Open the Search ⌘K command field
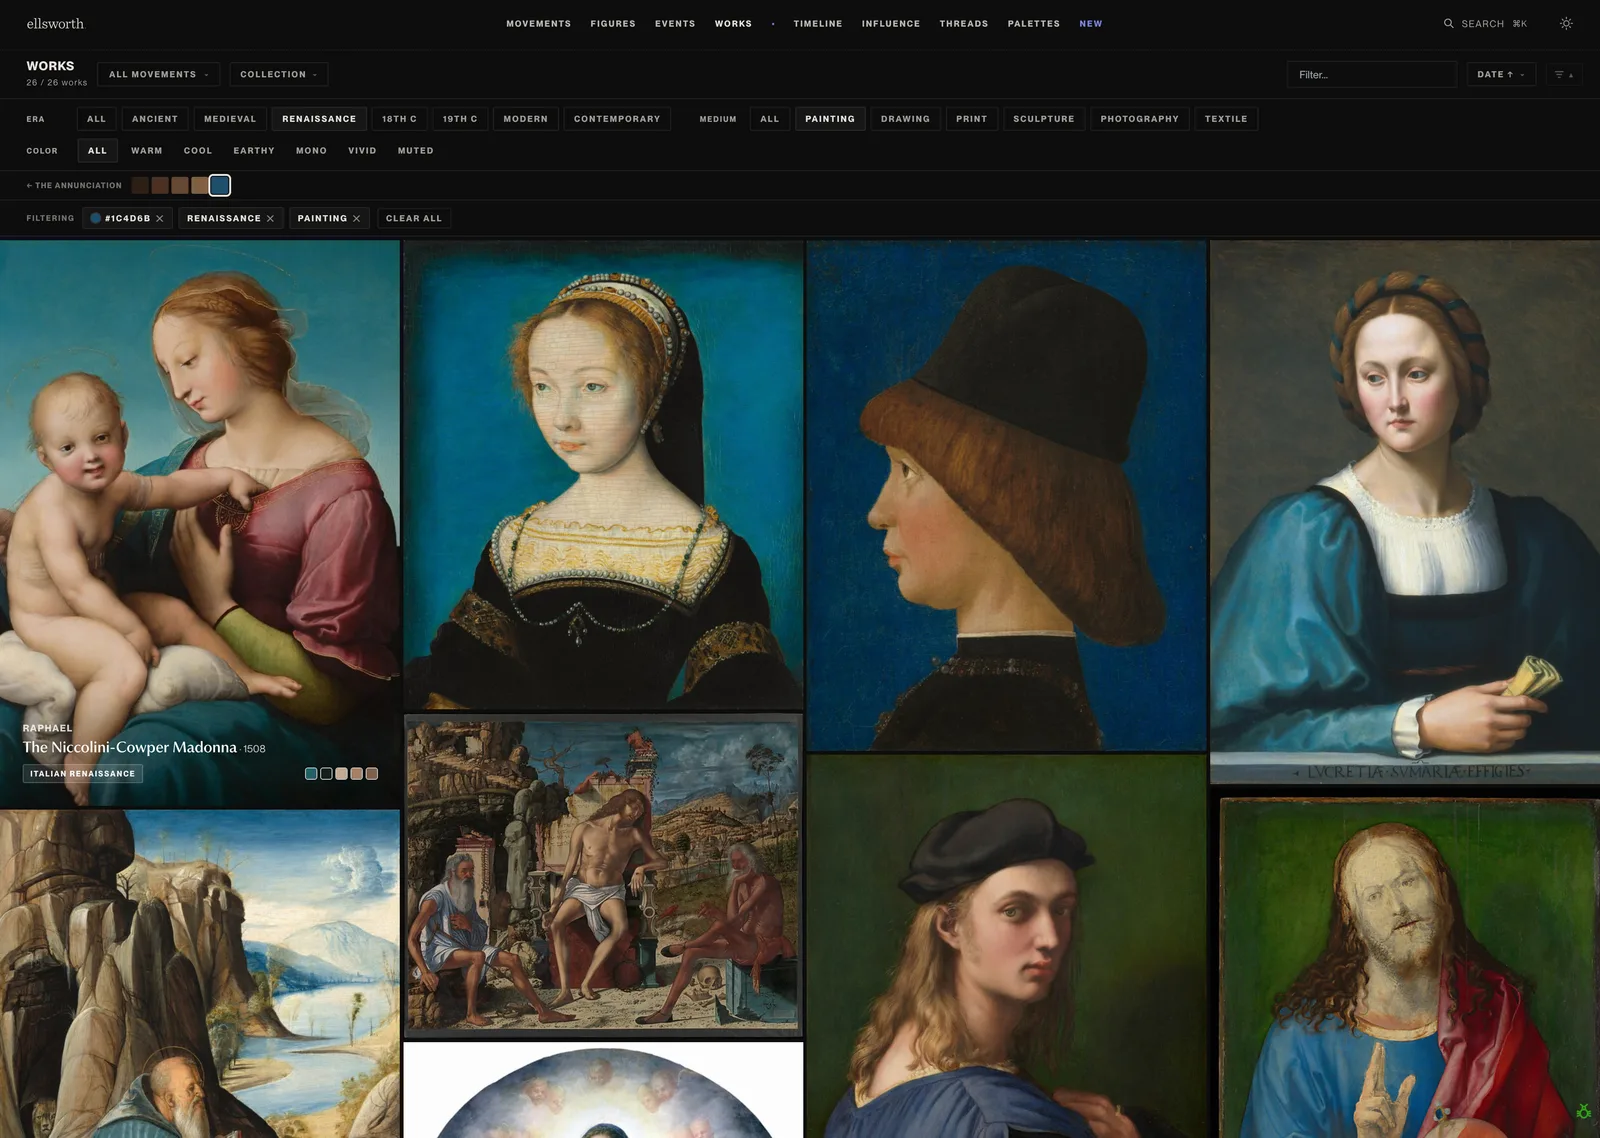 tap(1485, 23)
